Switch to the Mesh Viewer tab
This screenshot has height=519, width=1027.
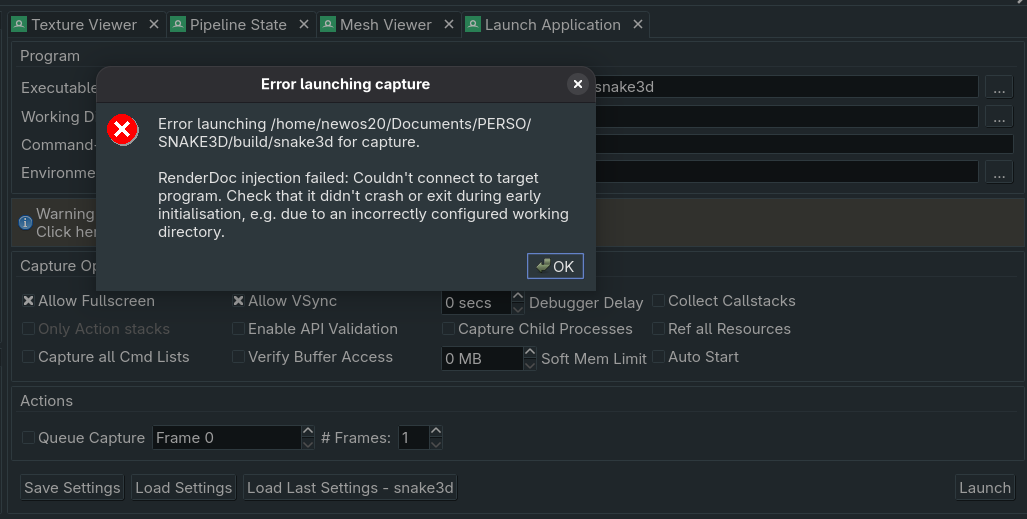385,25
